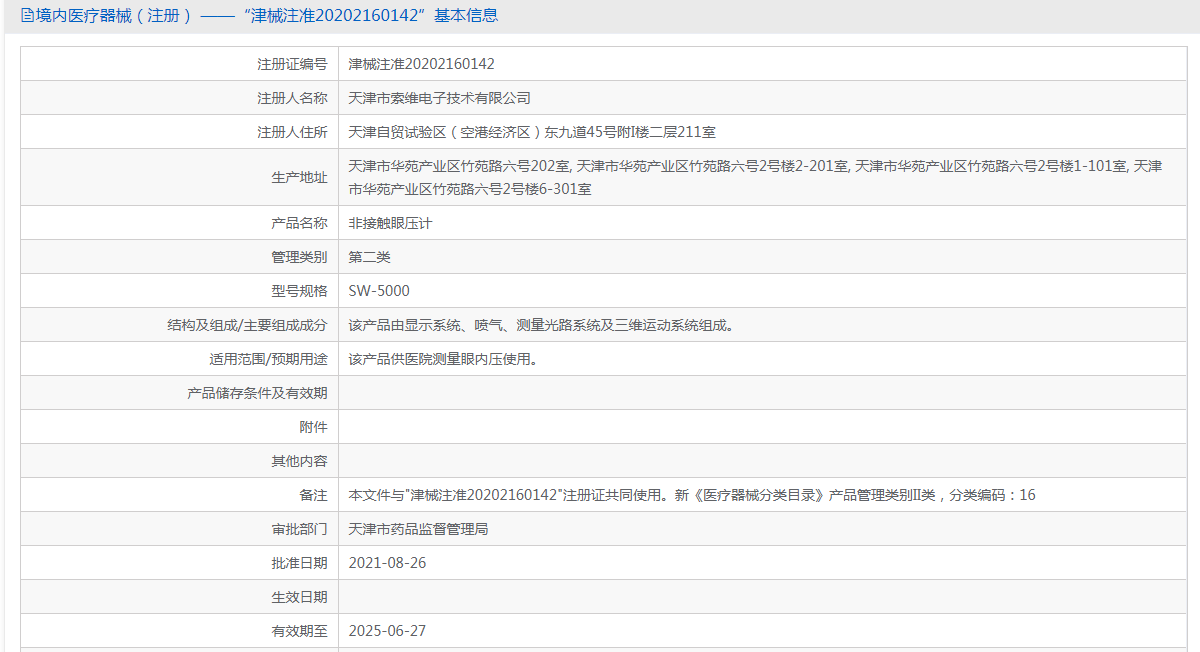
Task: Select the product name 非接触眼压计
Action: click(x=390, y=224)
